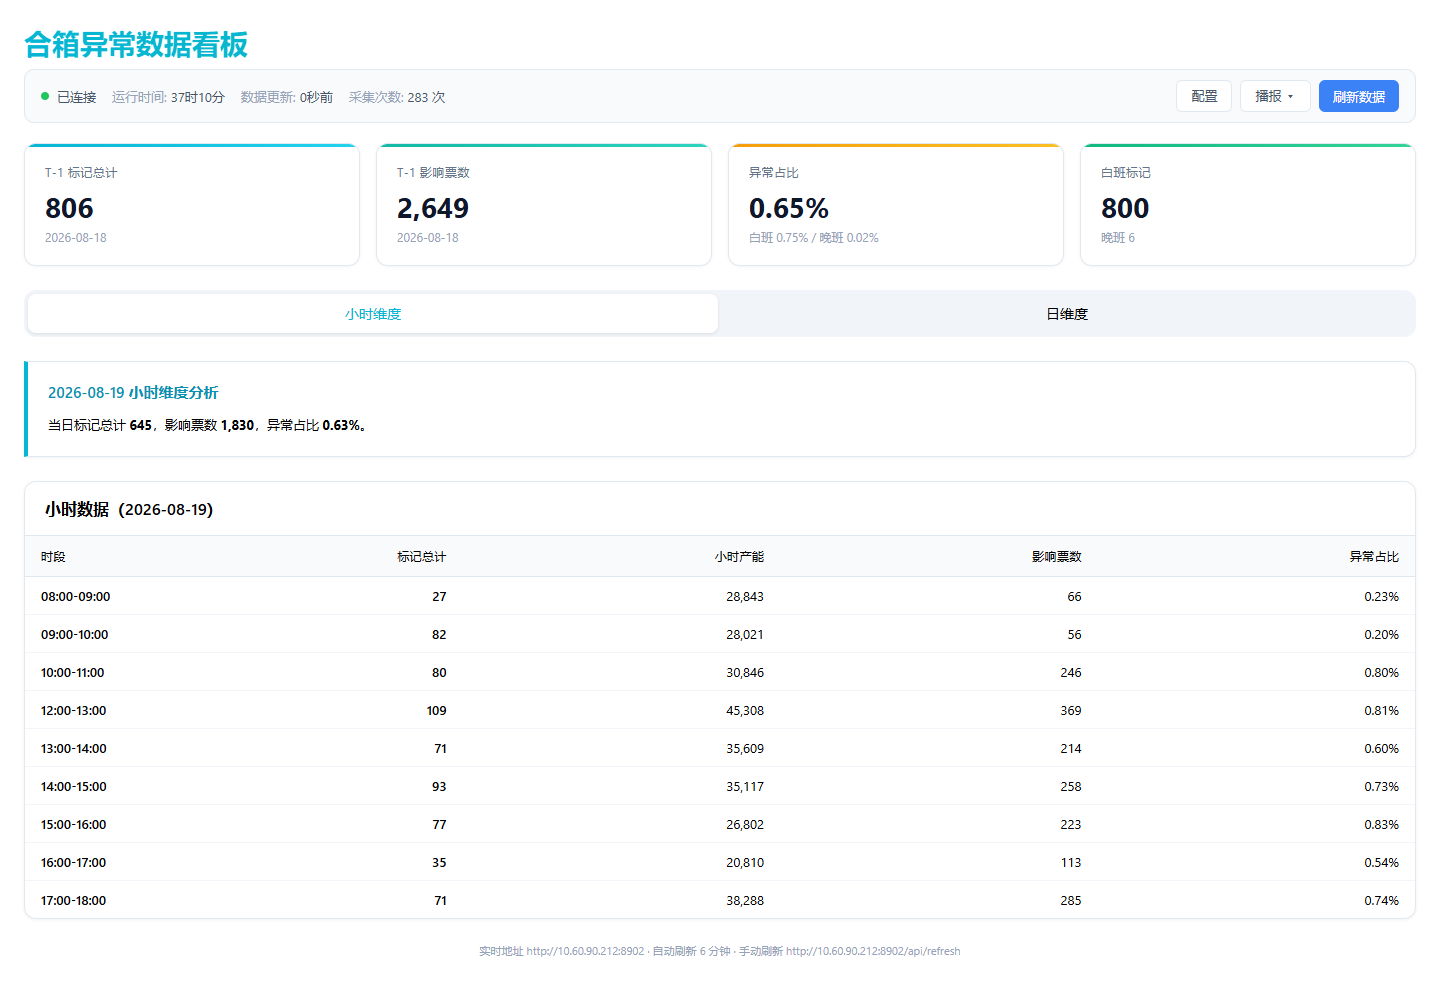The height and width of the screenshot is (982, 1440).
Task: Sort by 小时产能 column header
Action: click(739, 557)
